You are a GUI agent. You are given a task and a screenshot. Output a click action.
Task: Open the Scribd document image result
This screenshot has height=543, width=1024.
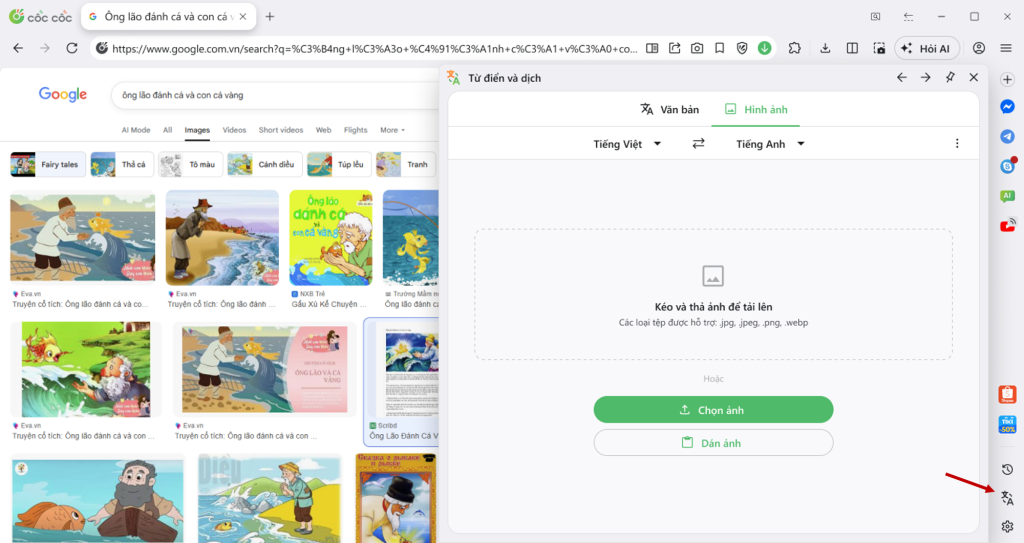click(x=403, y=369)
